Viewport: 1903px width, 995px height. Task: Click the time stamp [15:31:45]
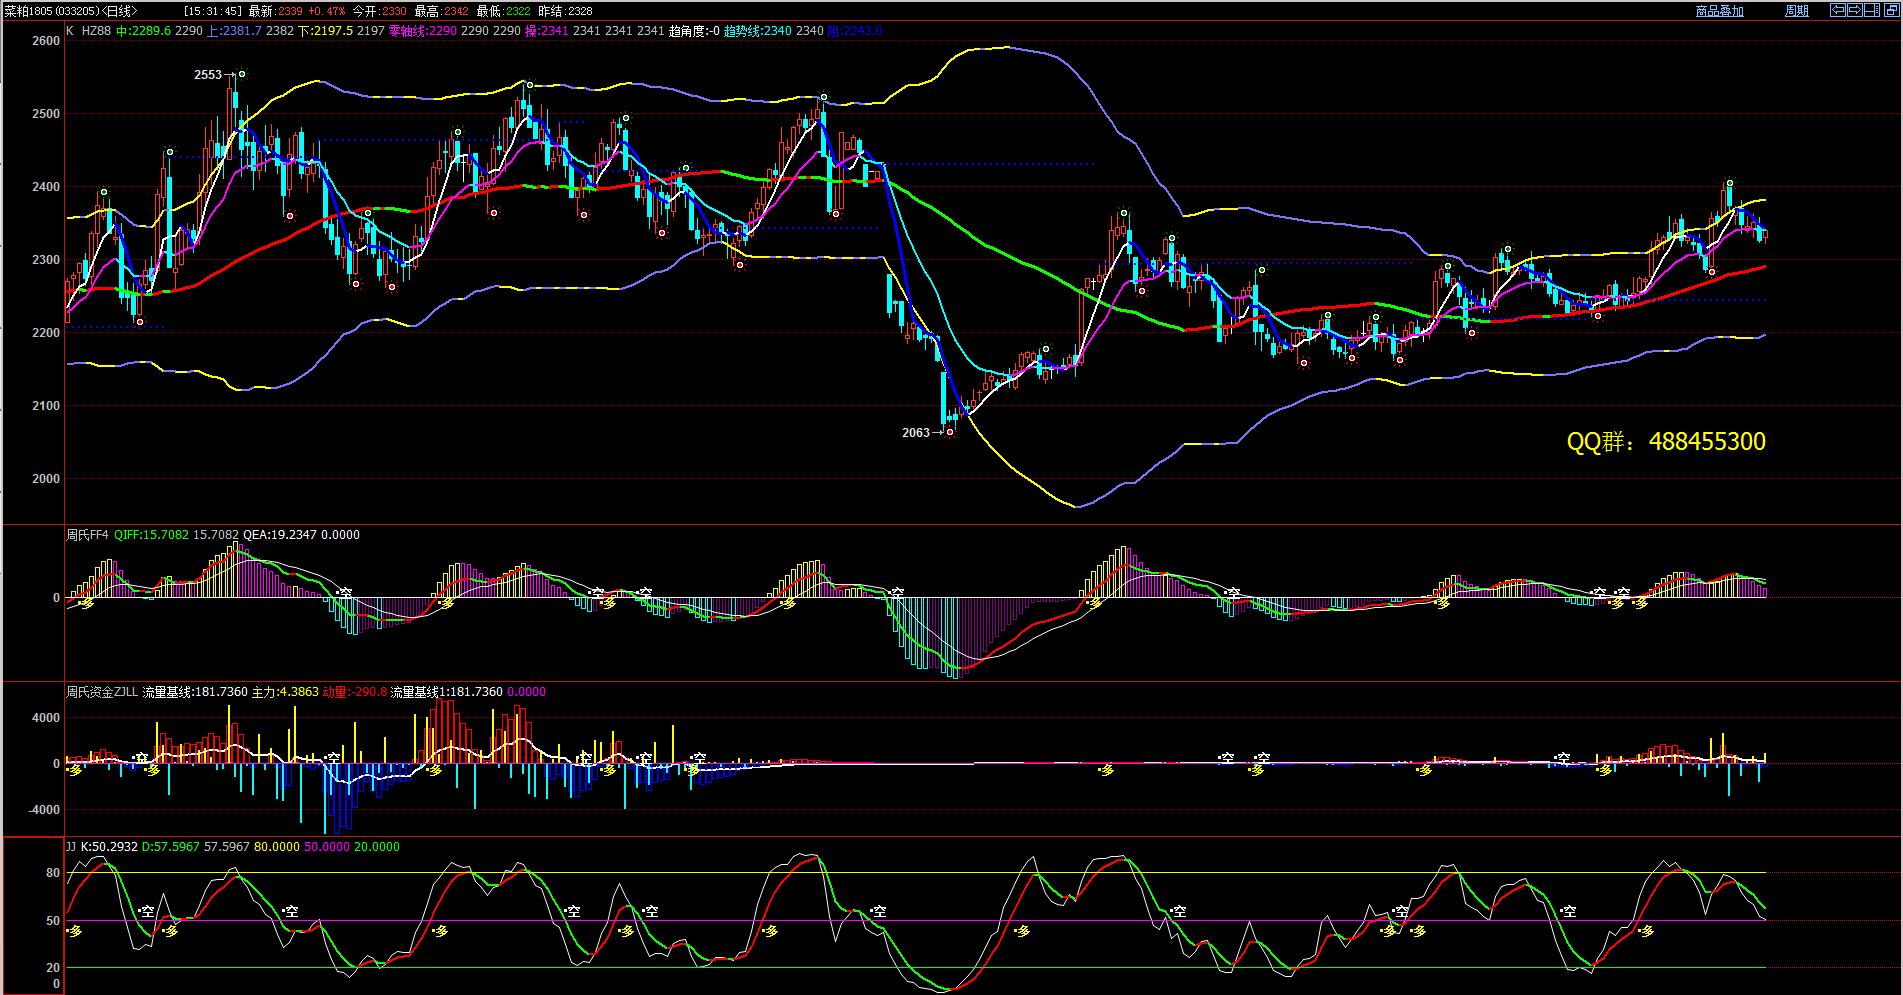(213, 11)
